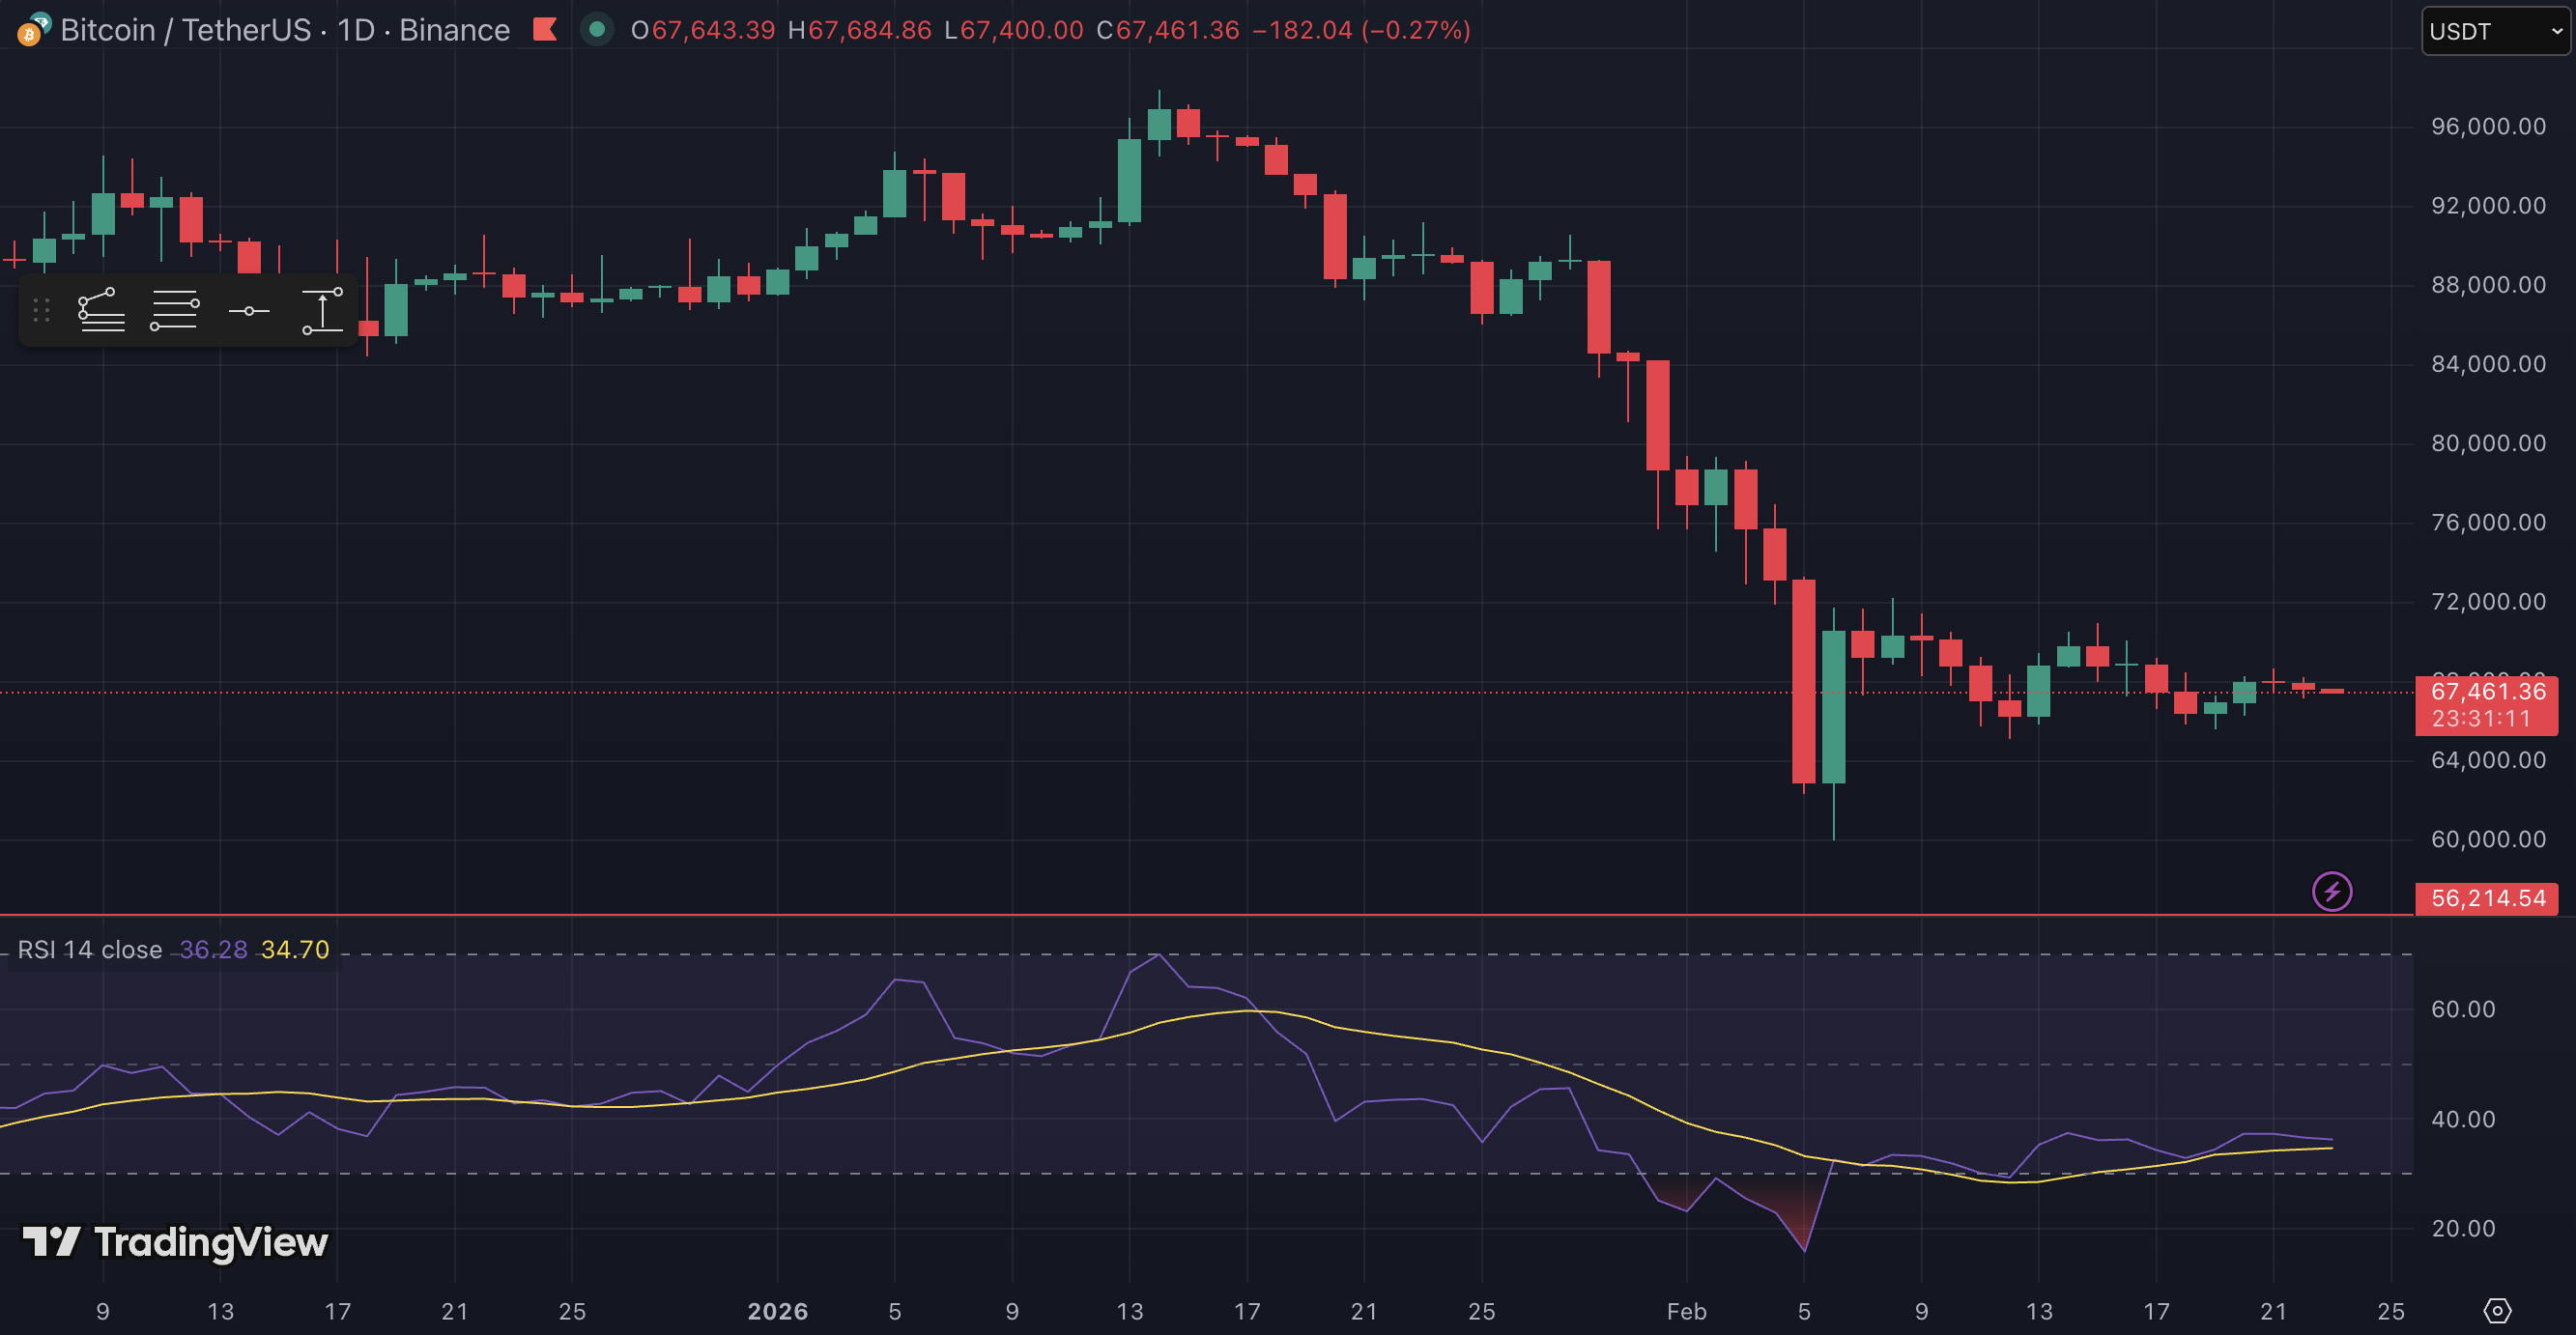This screenshot has width=2576, height=1335.
Task: Toggle chart visibility via the green dot
Action: [x=597, y=31]
